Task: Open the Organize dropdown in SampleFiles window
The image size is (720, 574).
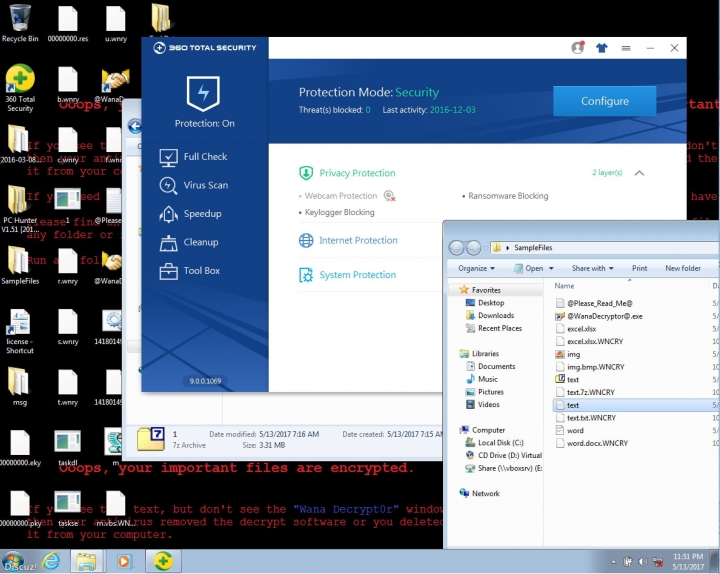Action: click(476, 268)
